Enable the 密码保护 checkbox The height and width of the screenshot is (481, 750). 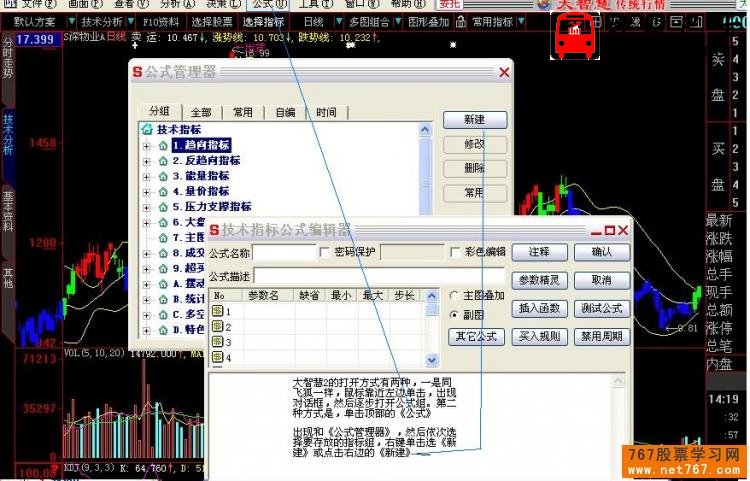[x=324, y=252]
